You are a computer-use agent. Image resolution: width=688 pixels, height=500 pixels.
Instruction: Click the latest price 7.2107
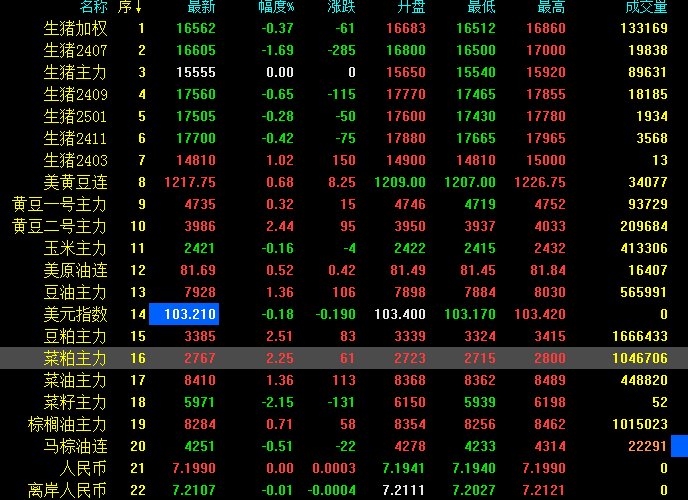click(x=194, y=490)
